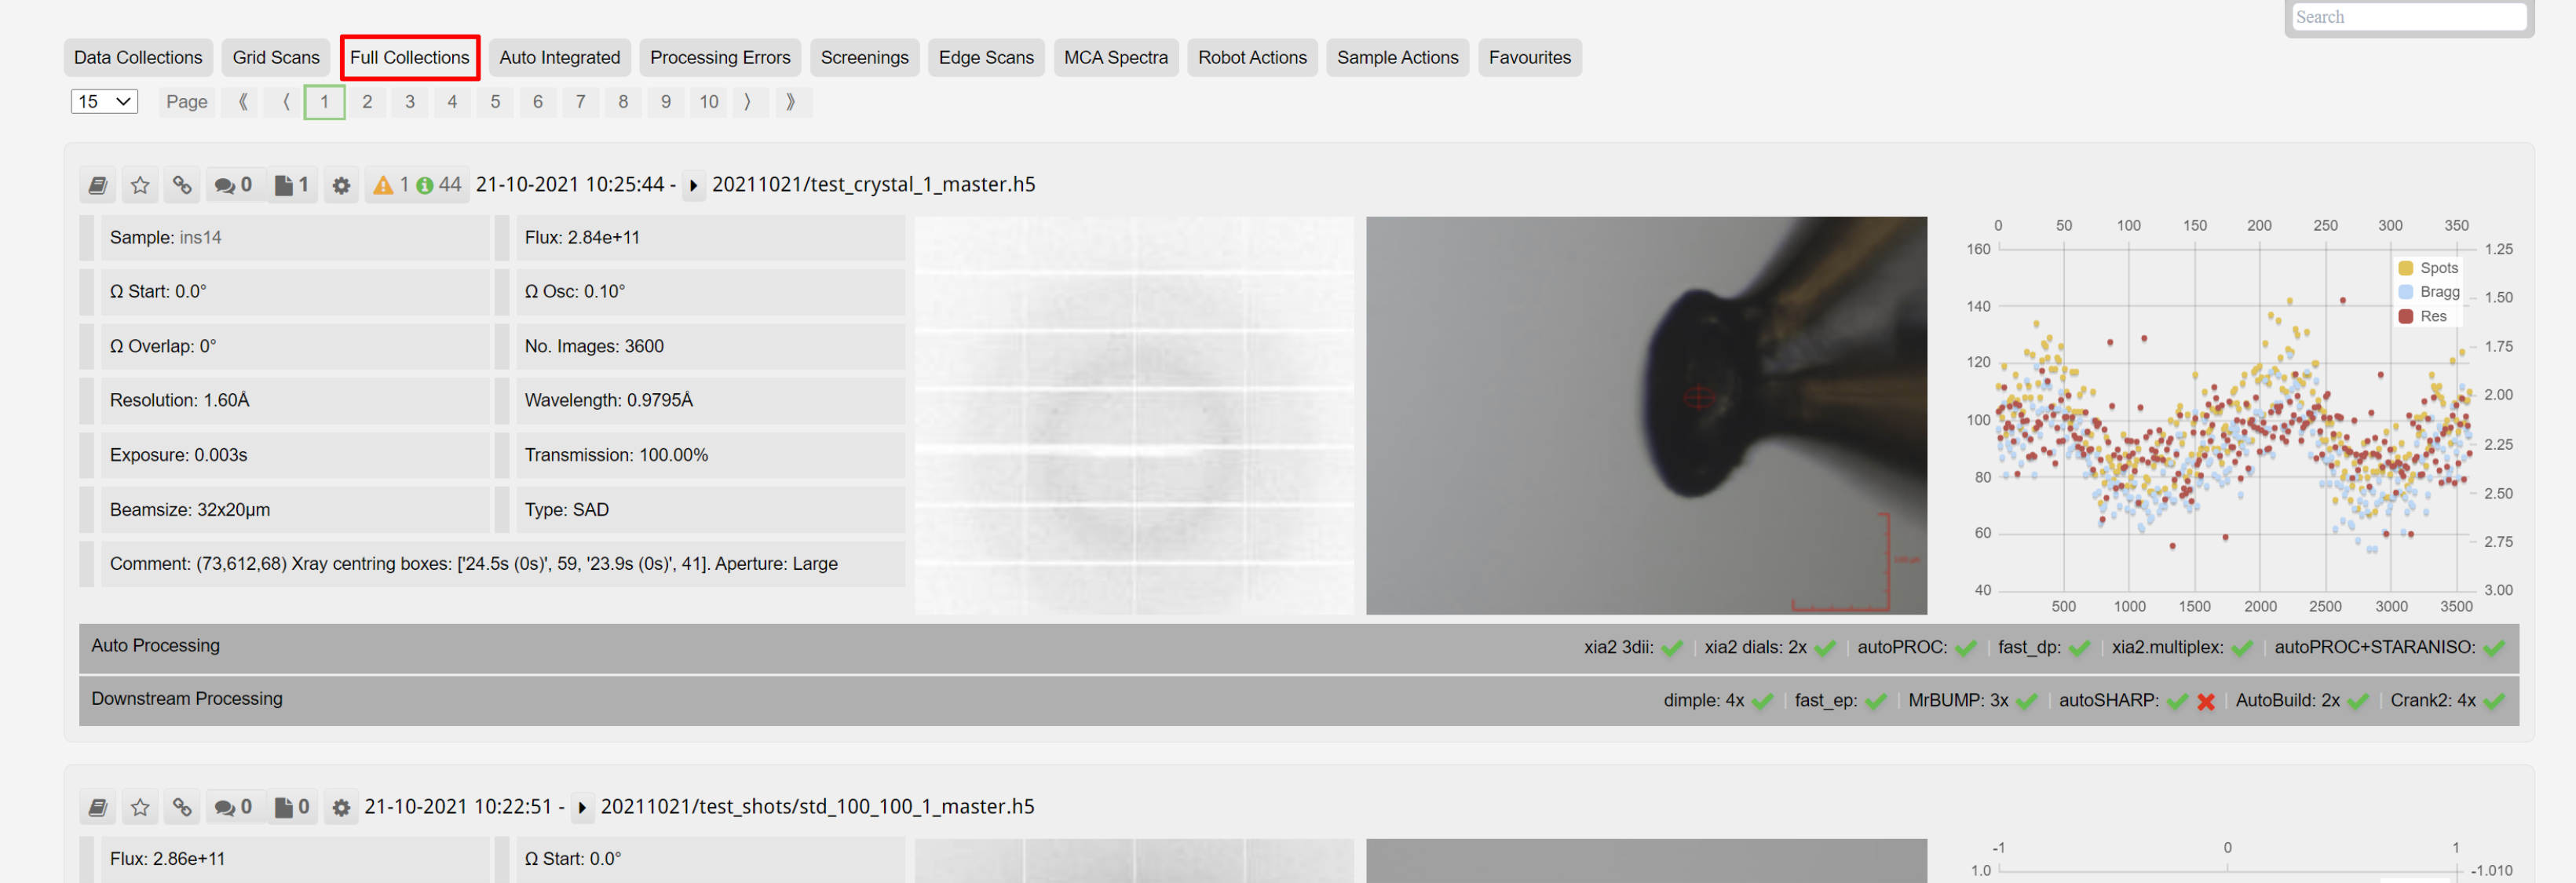The image size is (2576, 883).
Task: Go to page 9
Action: pyautogui.click(x=666, y=102)
